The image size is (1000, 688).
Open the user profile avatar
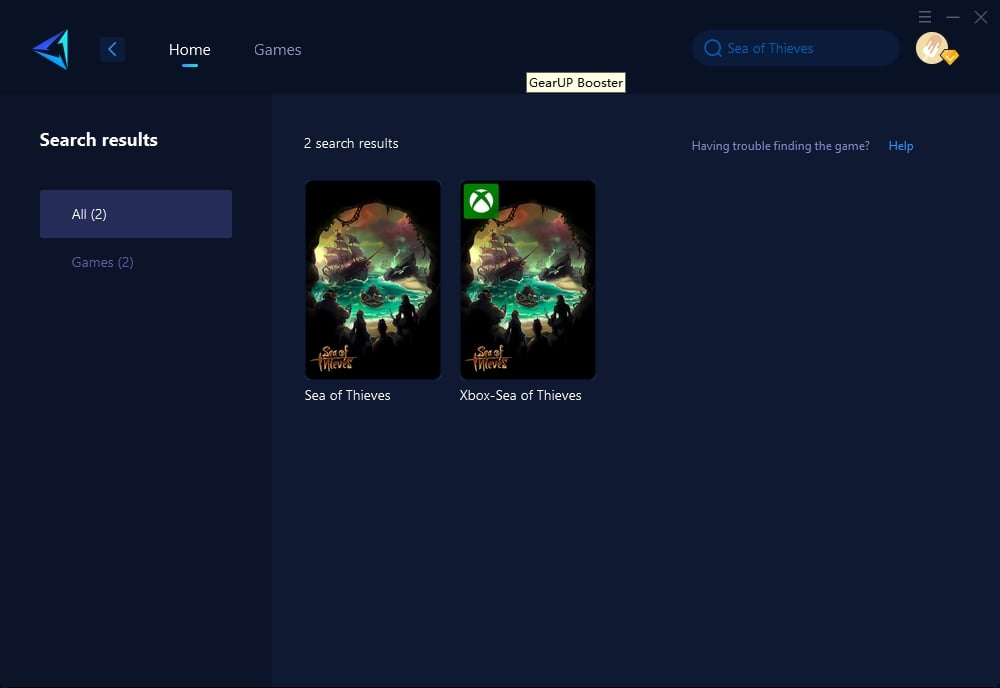pos(932,48)
